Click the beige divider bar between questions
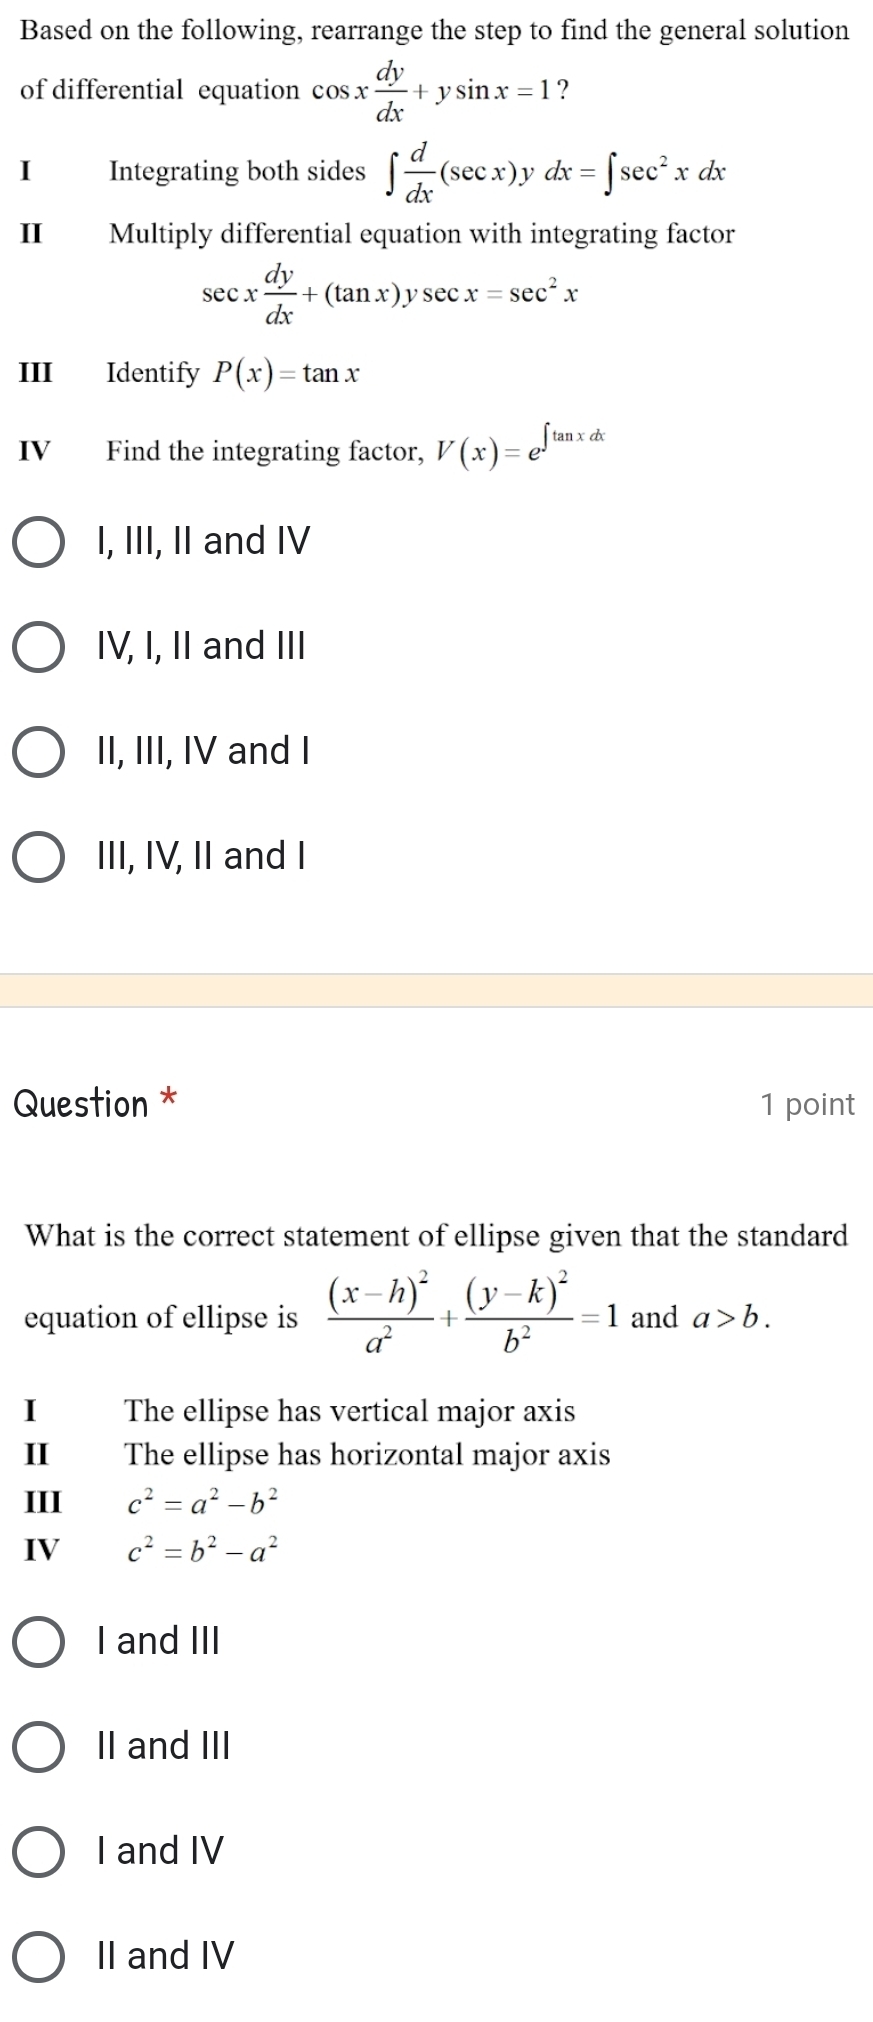 [x=436, y=990]
